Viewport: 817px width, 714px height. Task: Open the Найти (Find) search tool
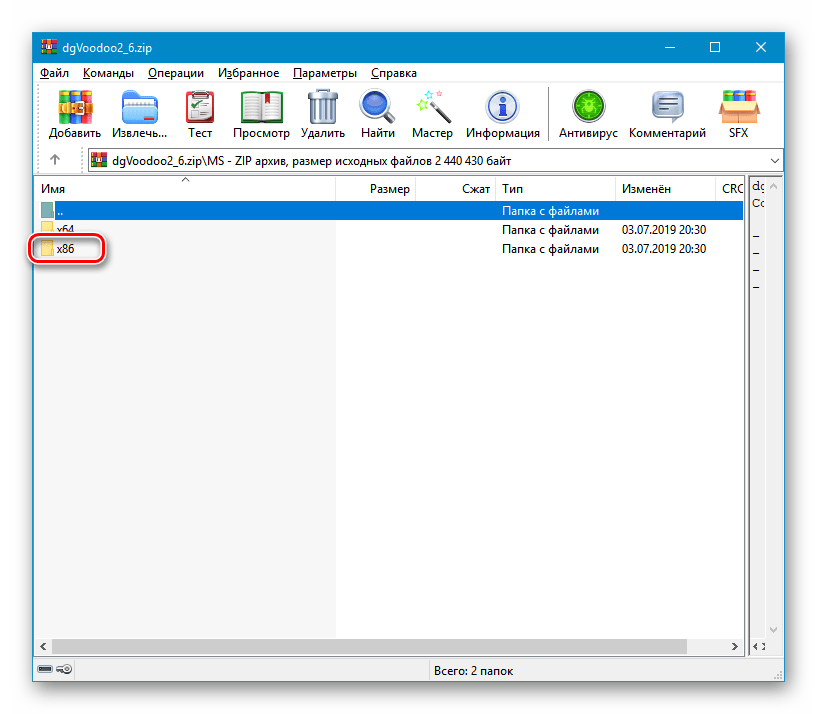click(x=378, y=114)
